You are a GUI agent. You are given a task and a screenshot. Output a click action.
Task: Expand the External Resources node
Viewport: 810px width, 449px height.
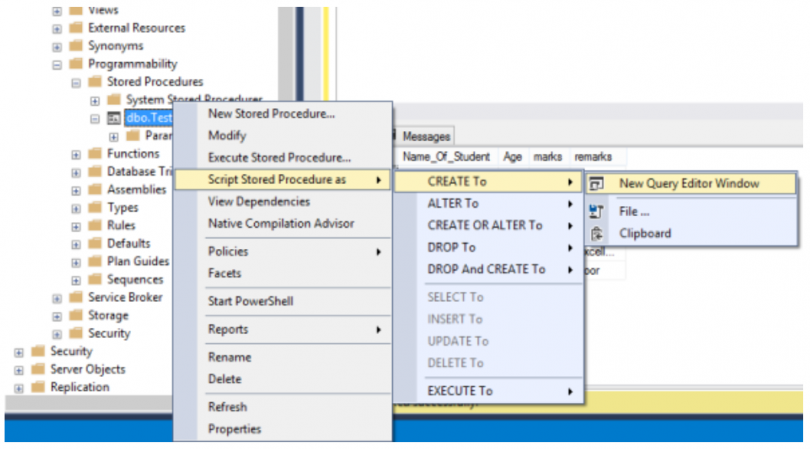tap(58, 28)
